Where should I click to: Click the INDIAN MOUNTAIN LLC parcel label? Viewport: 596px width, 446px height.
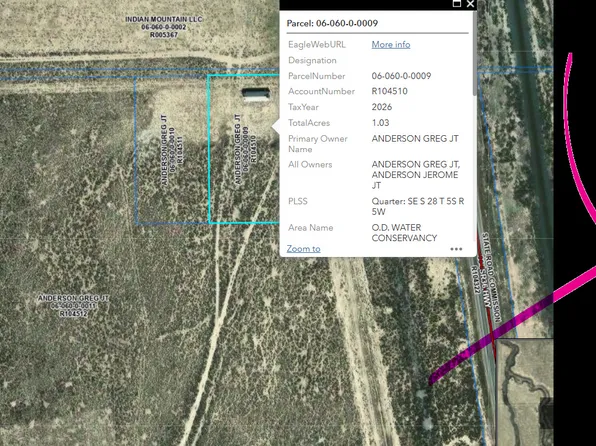pos(164,27)
